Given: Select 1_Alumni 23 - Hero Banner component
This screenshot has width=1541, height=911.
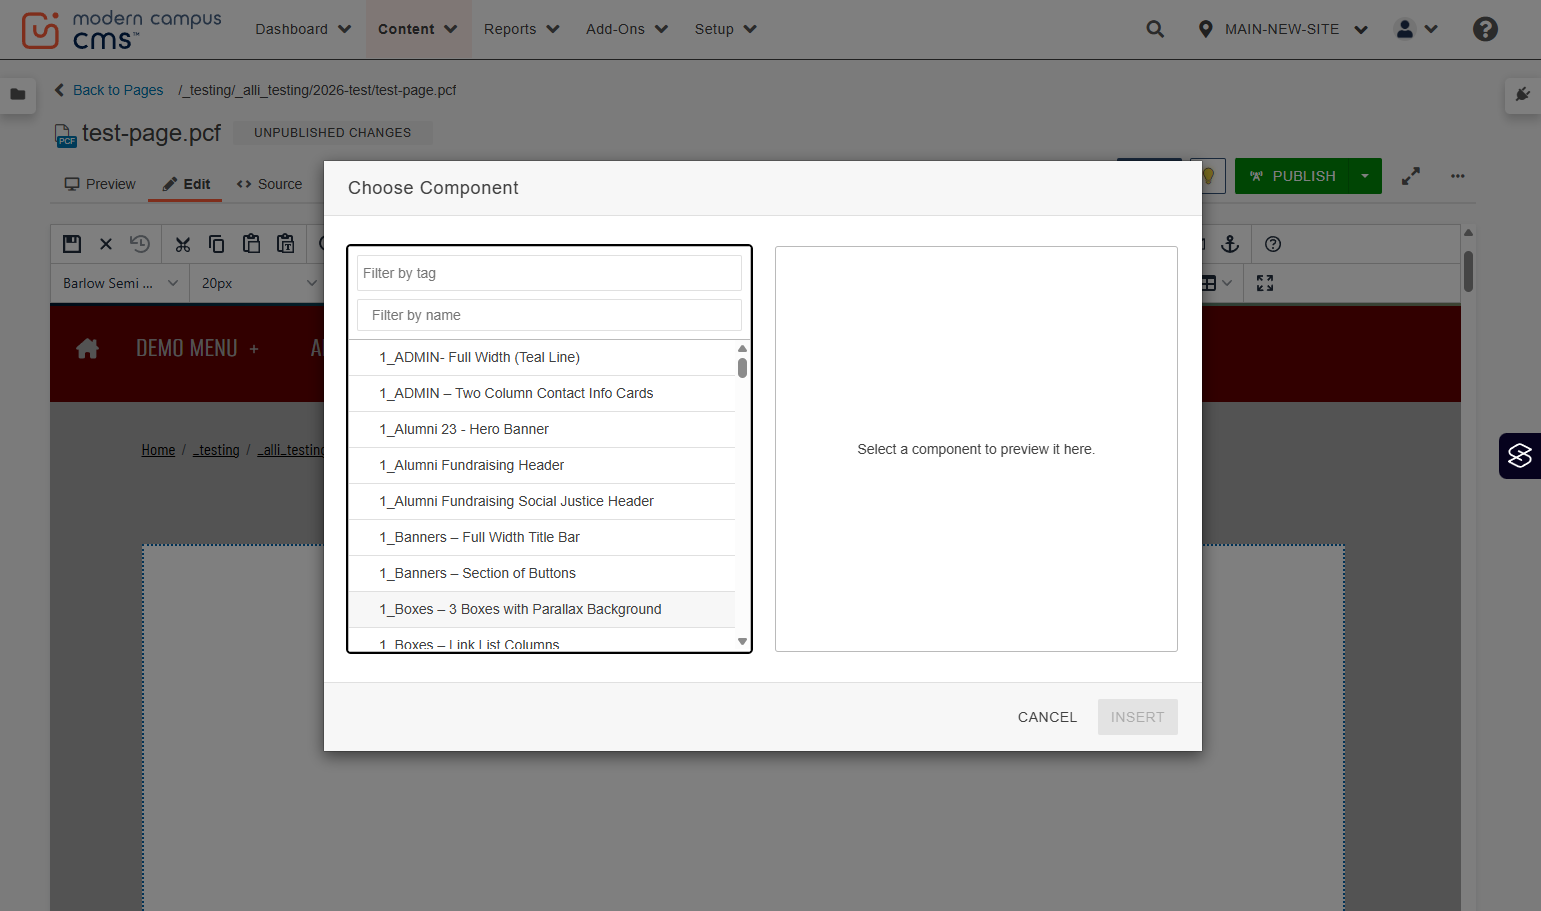Looking at the screenshot, I should coord(541,429).
